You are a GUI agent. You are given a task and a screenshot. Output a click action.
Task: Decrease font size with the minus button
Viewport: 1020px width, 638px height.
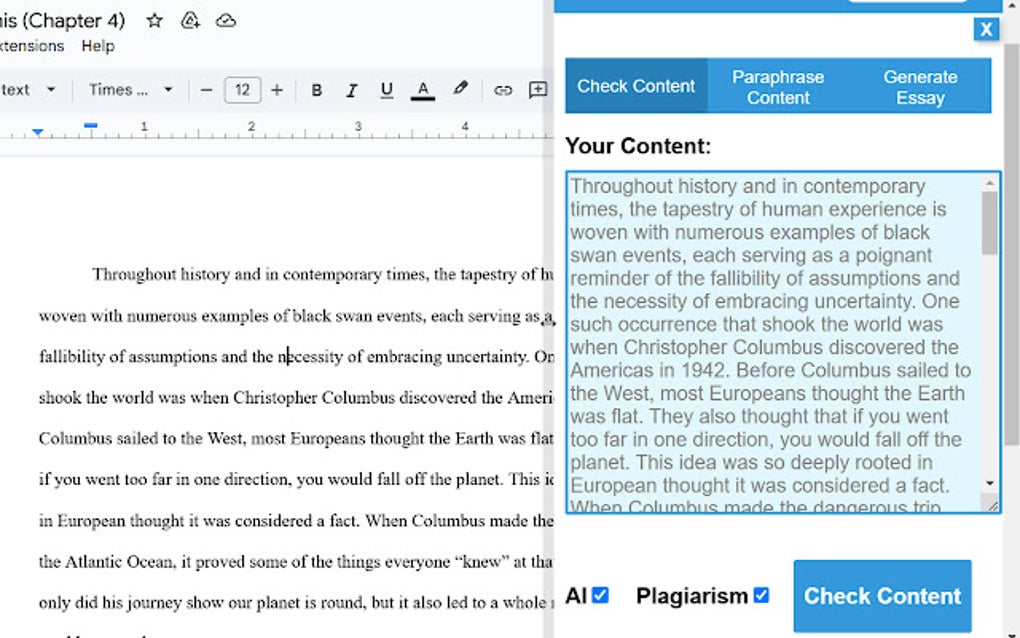(x=206, y=90)
